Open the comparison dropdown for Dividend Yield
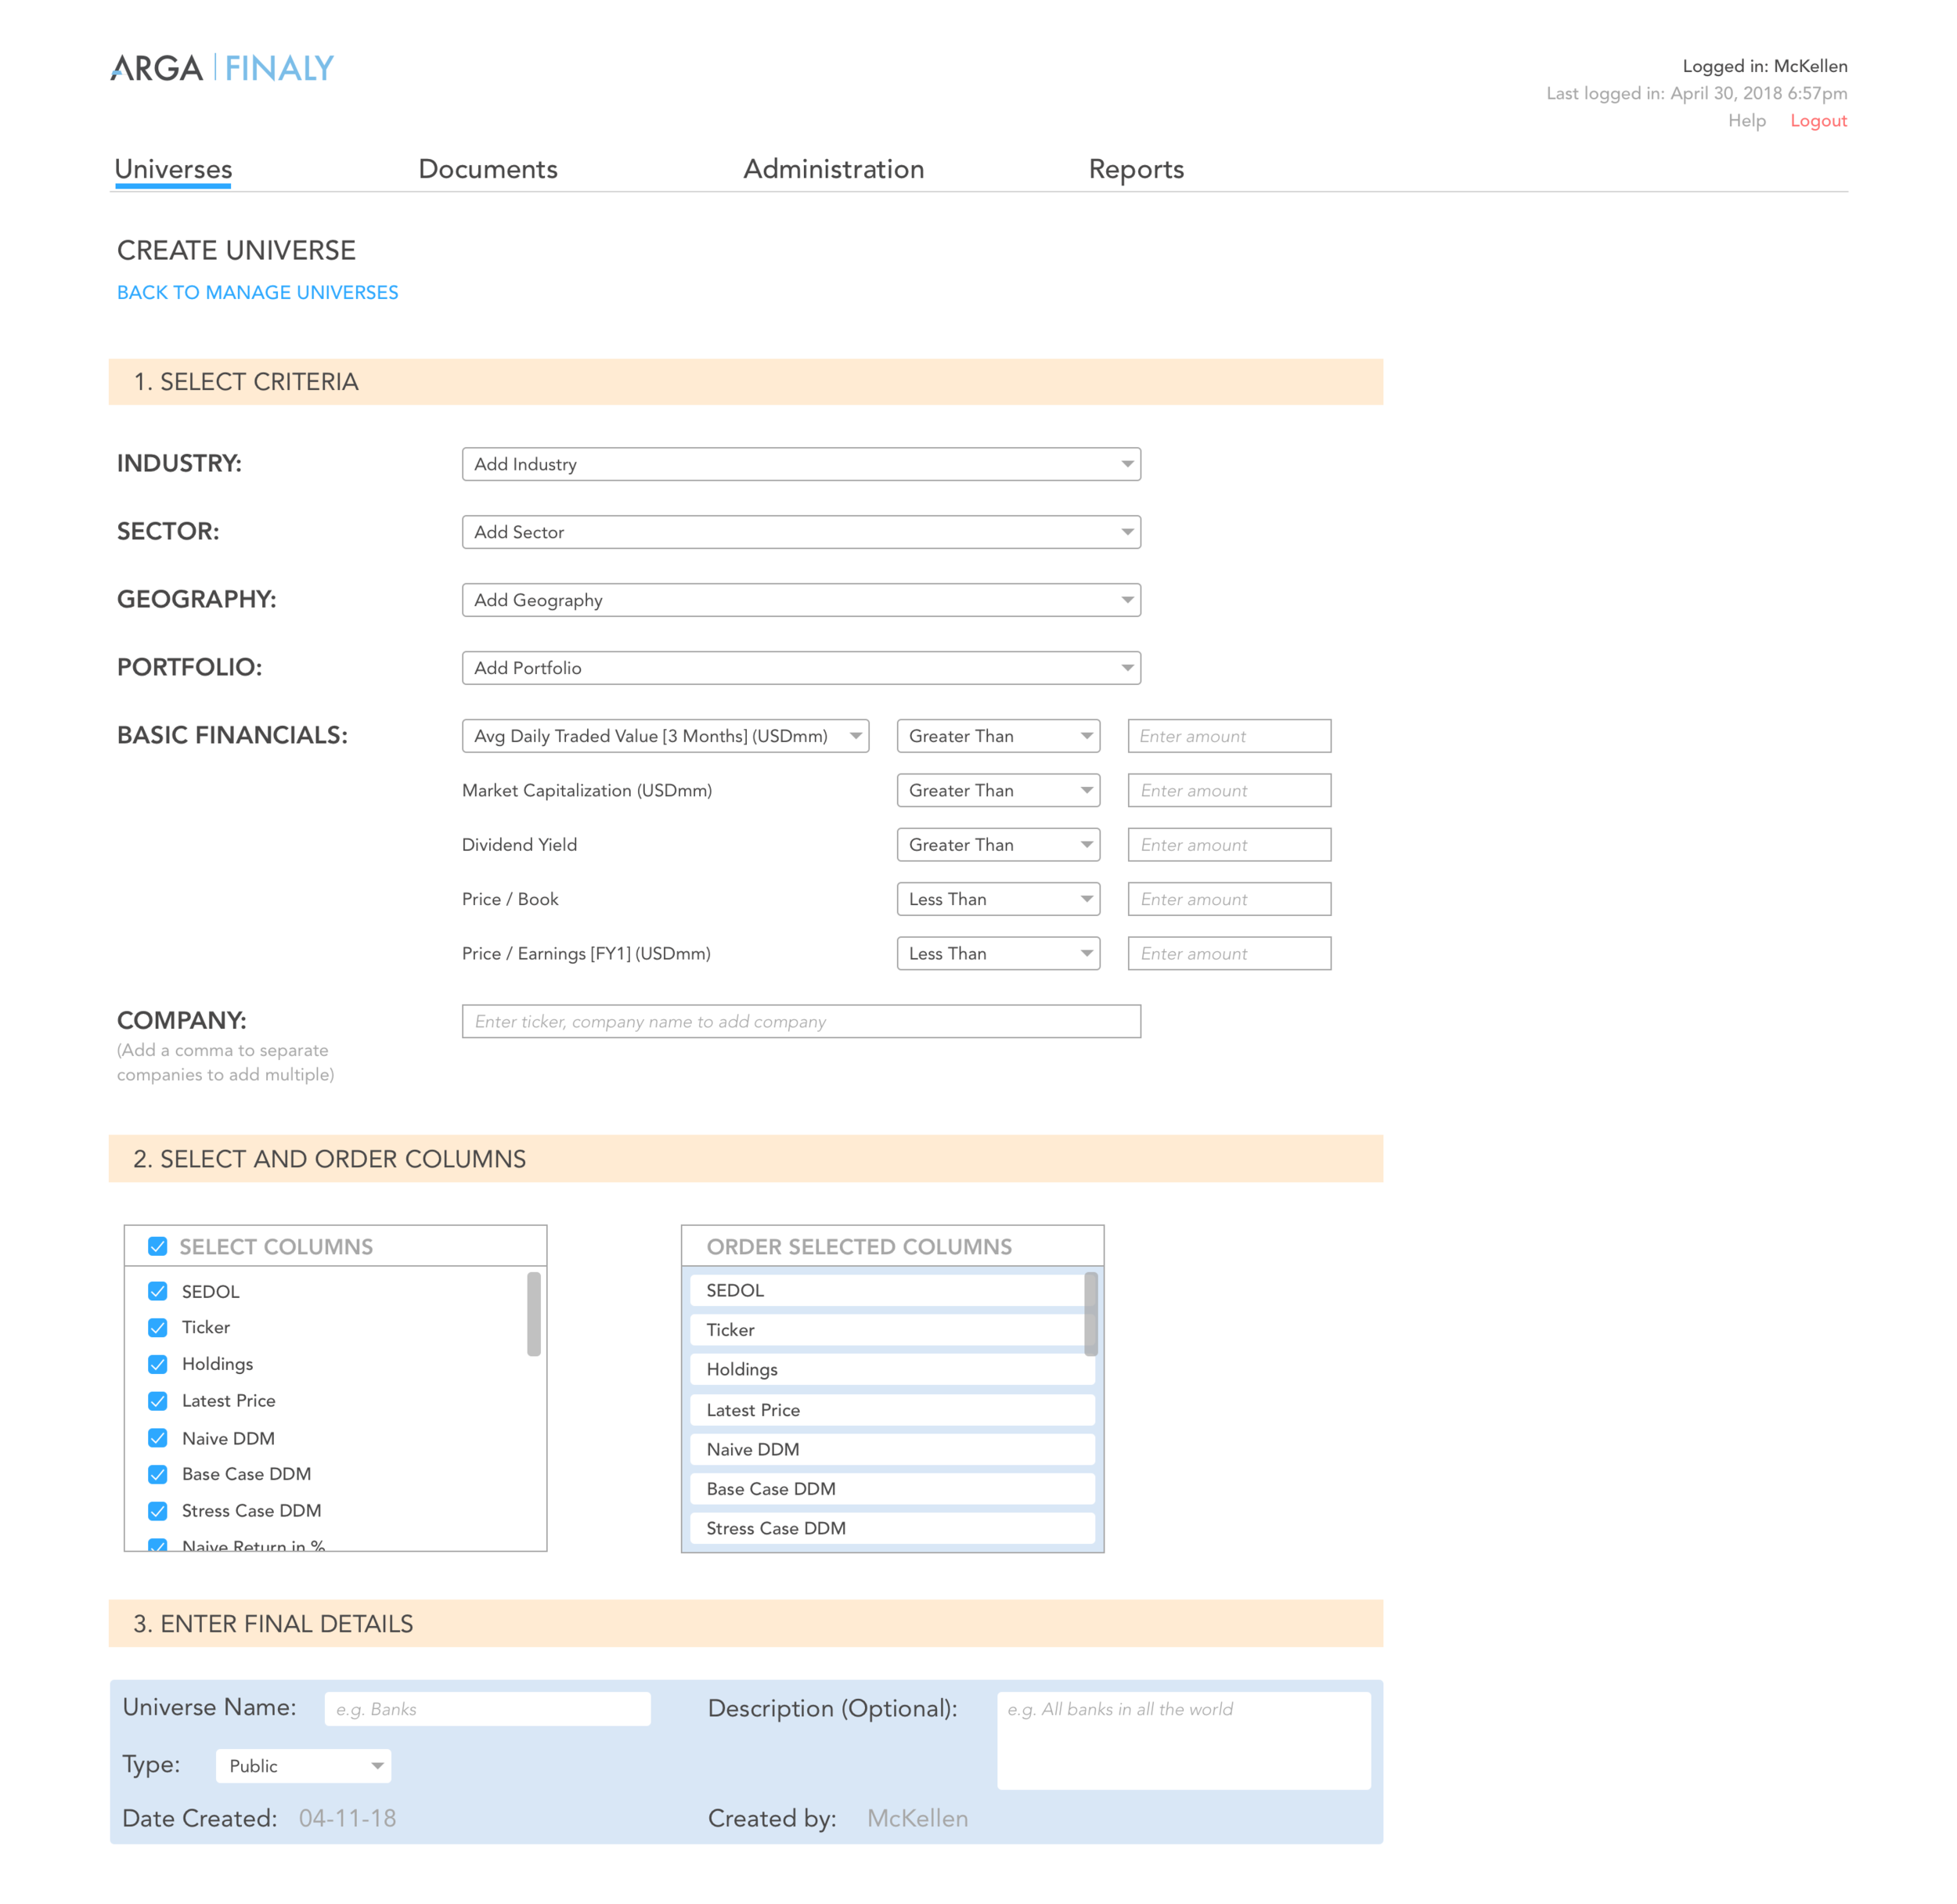Image resolution: width=1957 pixels, height=1904 pixels. (x=998, y=845)
